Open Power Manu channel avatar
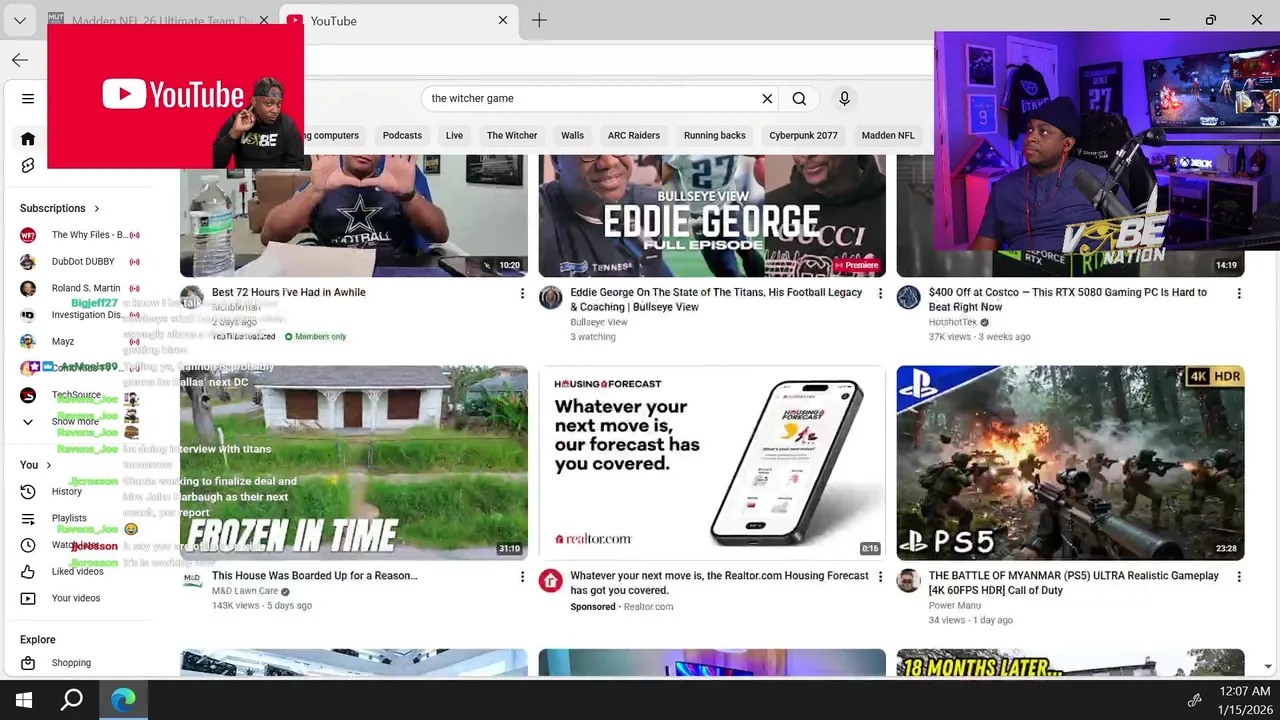 click(908, 581)
